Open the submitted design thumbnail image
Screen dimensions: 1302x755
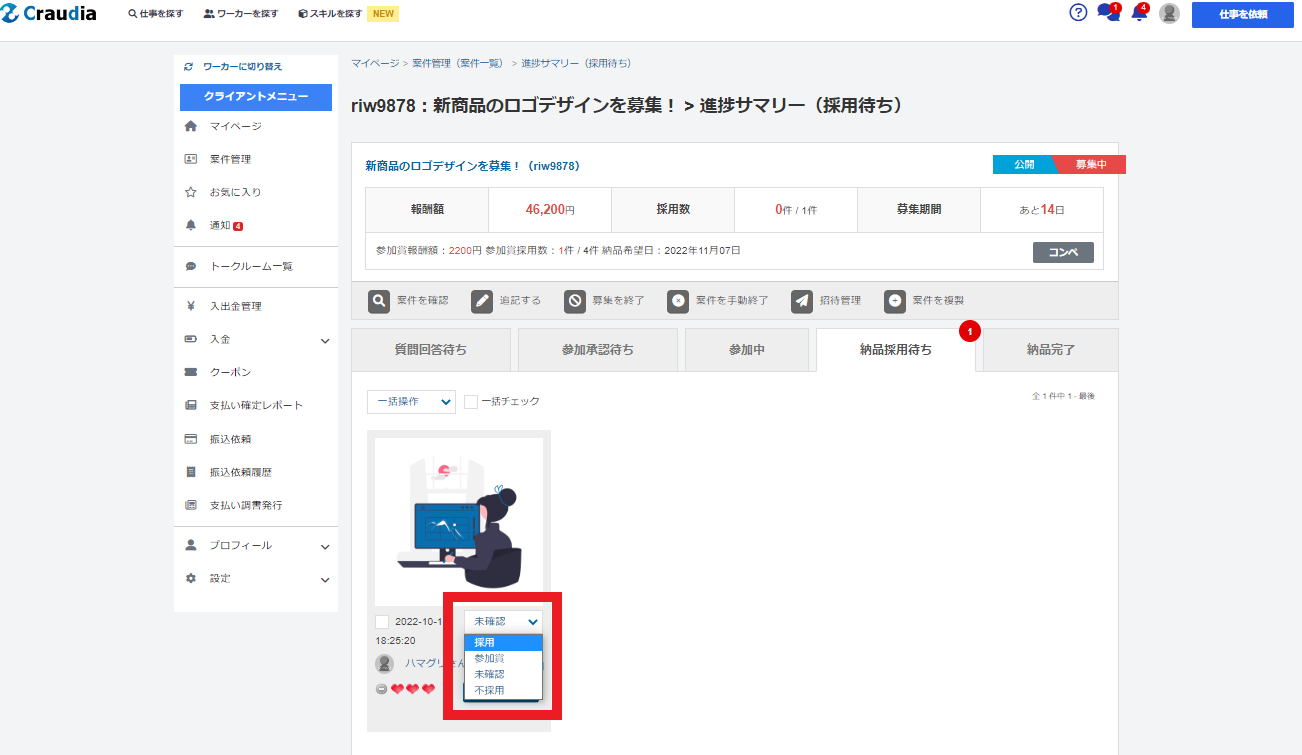click(x=459, y=520)
